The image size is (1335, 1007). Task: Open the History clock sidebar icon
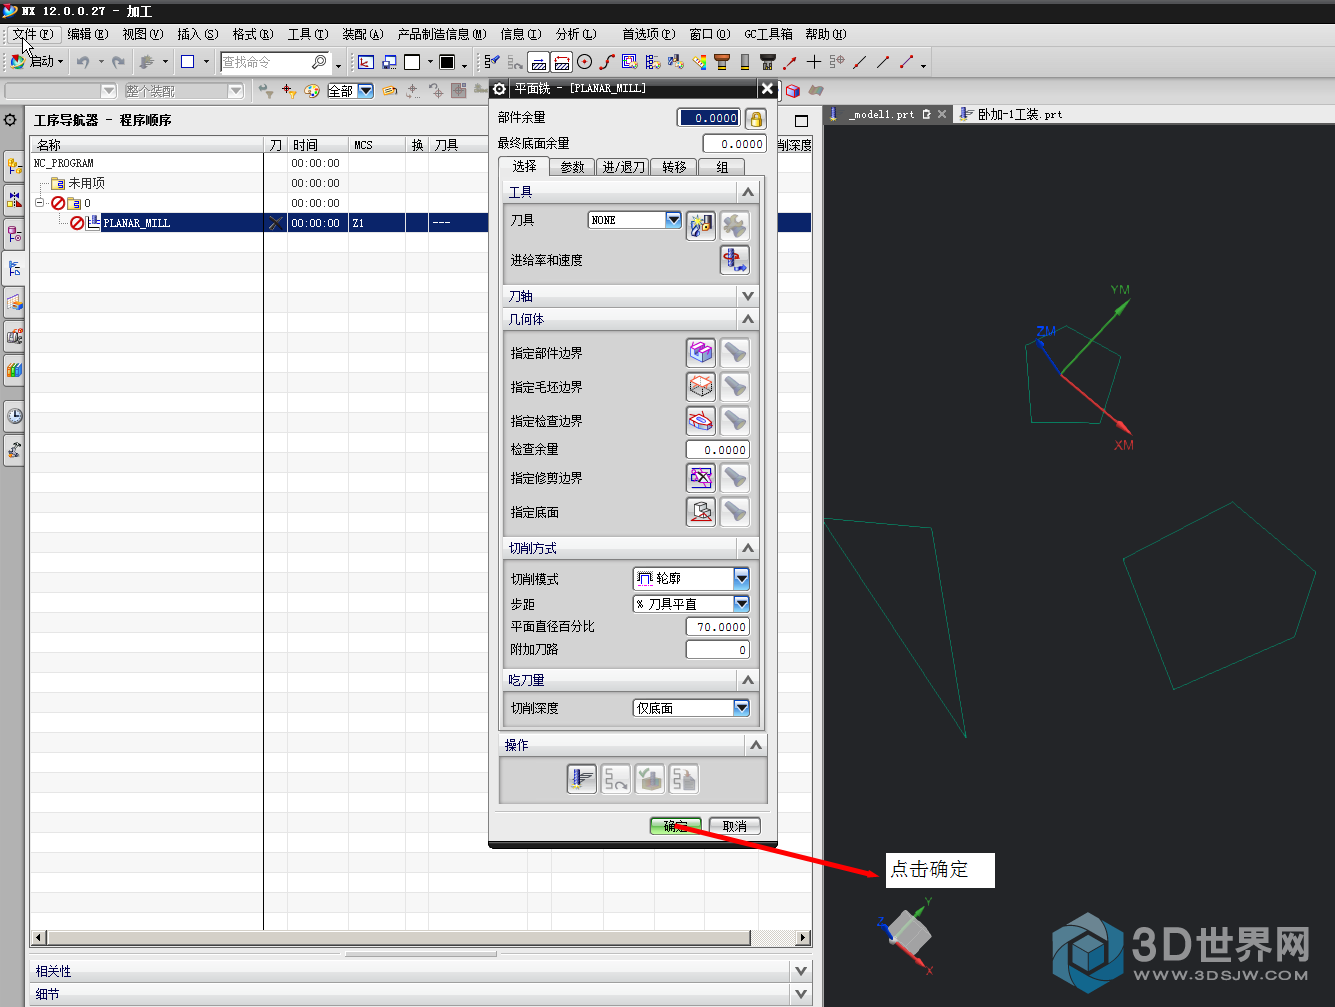pos(14,416)
